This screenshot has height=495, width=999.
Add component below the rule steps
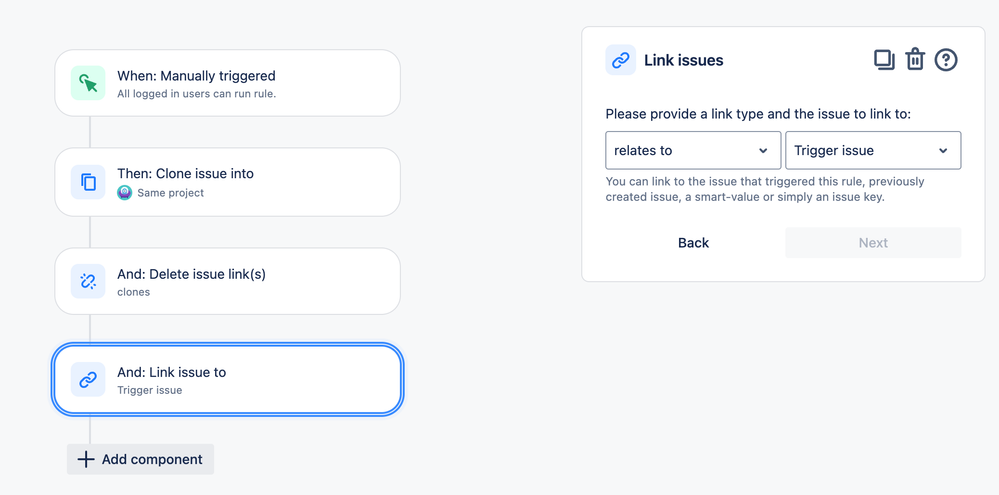(140, 459)
